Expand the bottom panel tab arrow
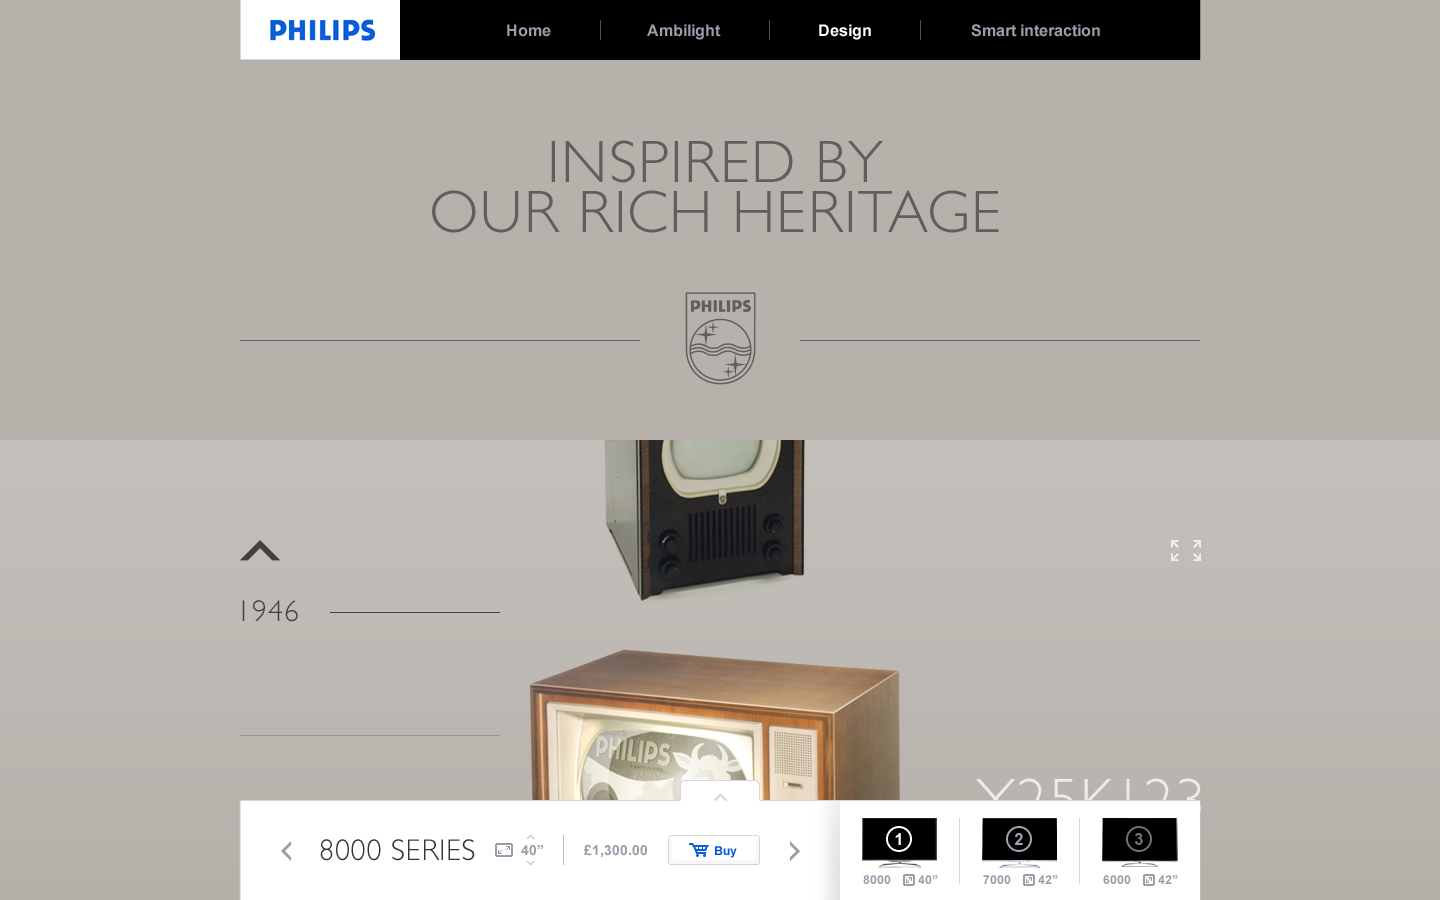The width and height of the screenshot is (1440, 900). tap(720, 792)
